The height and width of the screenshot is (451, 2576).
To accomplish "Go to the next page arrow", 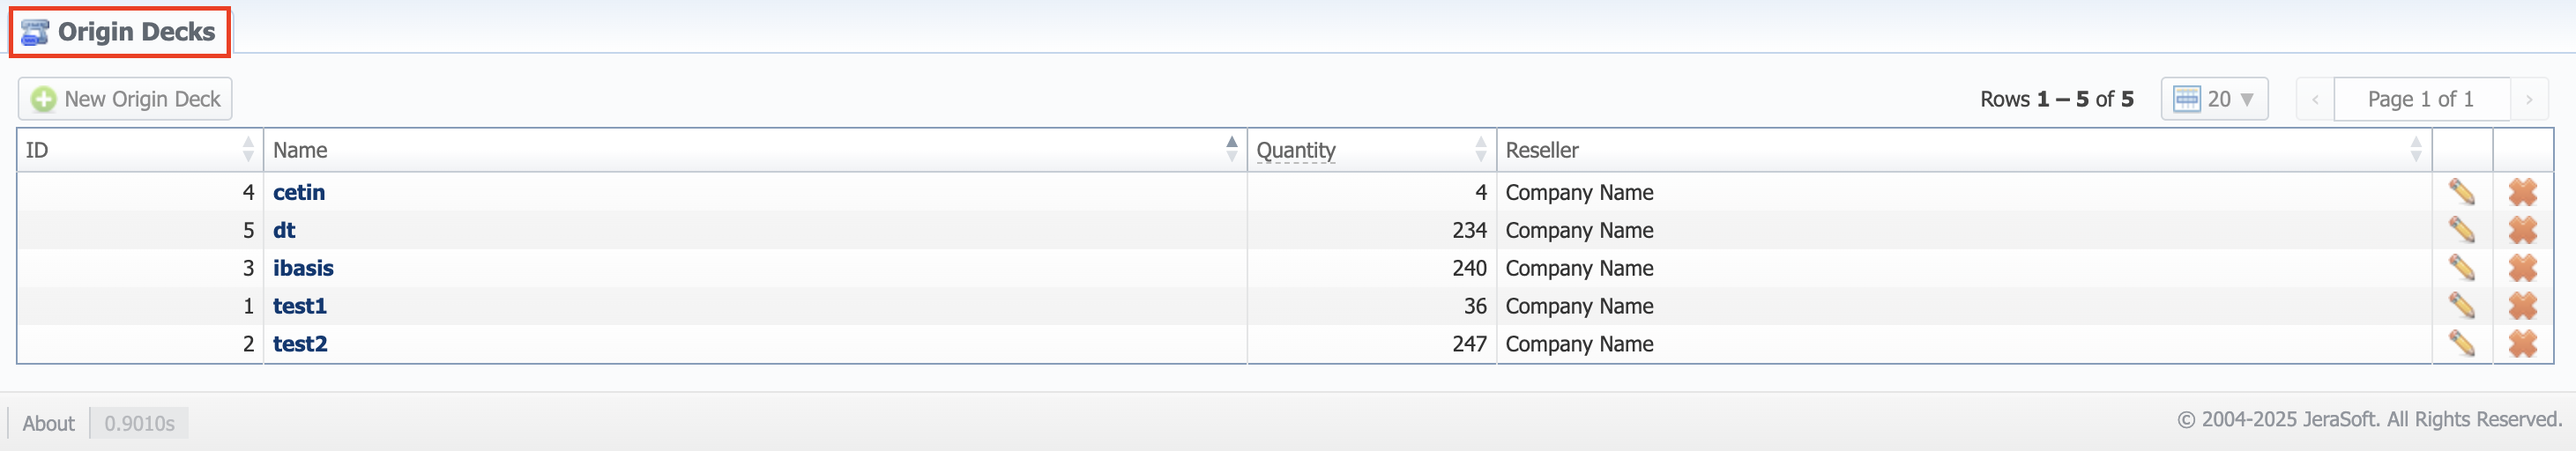I will (2528, 99).
